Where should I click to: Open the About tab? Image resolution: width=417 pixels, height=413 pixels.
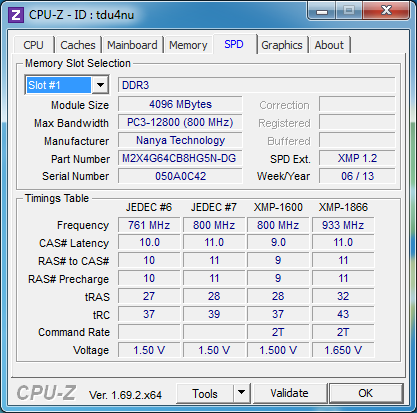[329, 45]
